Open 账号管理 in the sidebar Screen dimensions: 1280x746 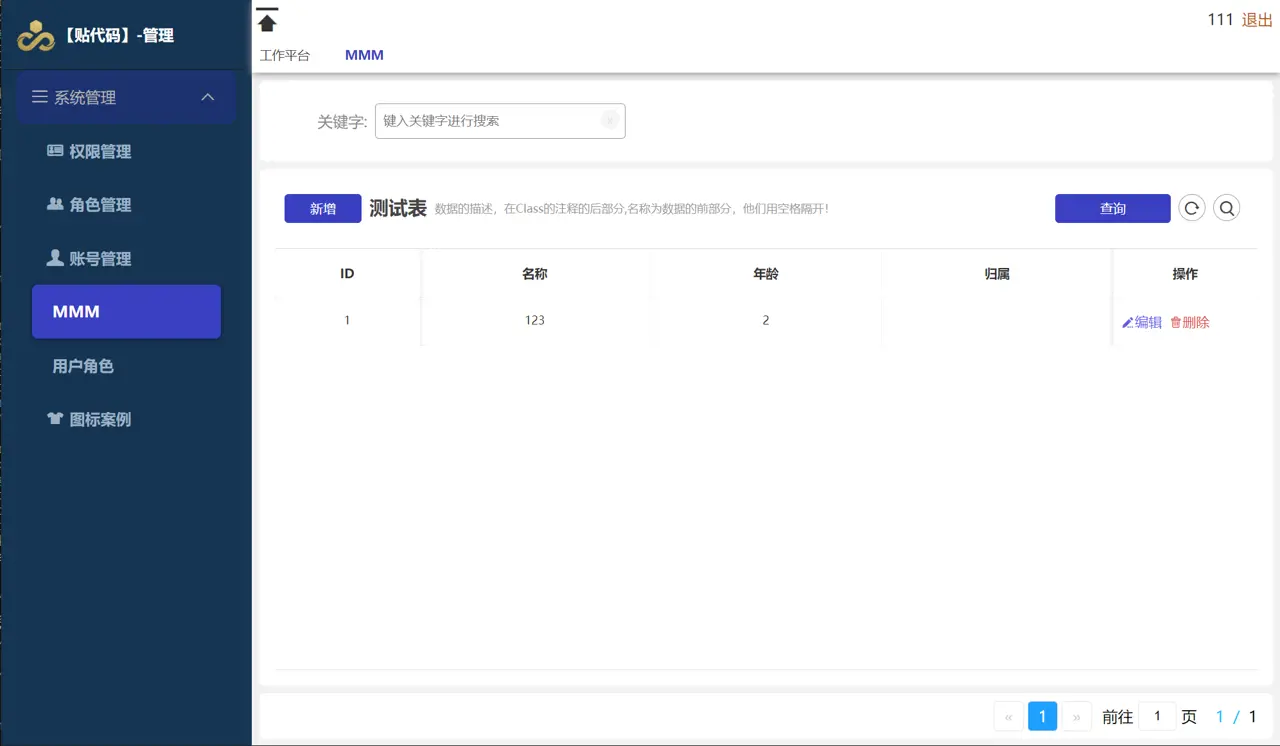point(89,259)
